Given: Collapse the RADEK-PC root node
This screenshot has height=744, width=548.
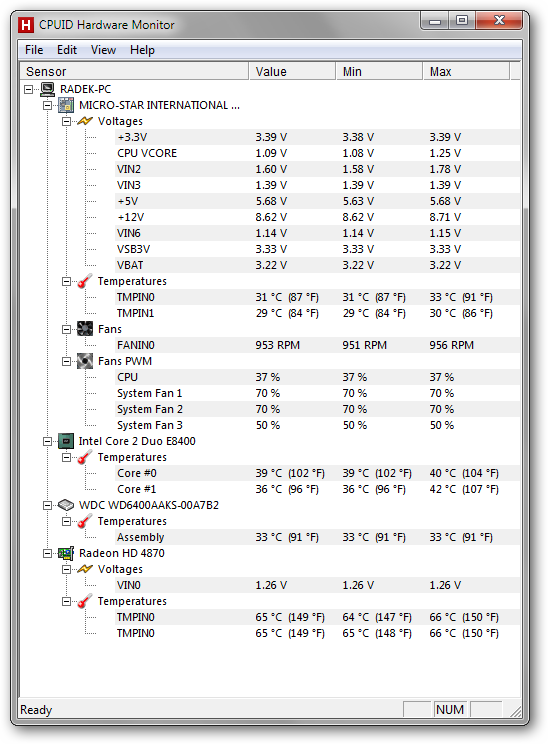Looking at the screenshot, I should (28, 89).
